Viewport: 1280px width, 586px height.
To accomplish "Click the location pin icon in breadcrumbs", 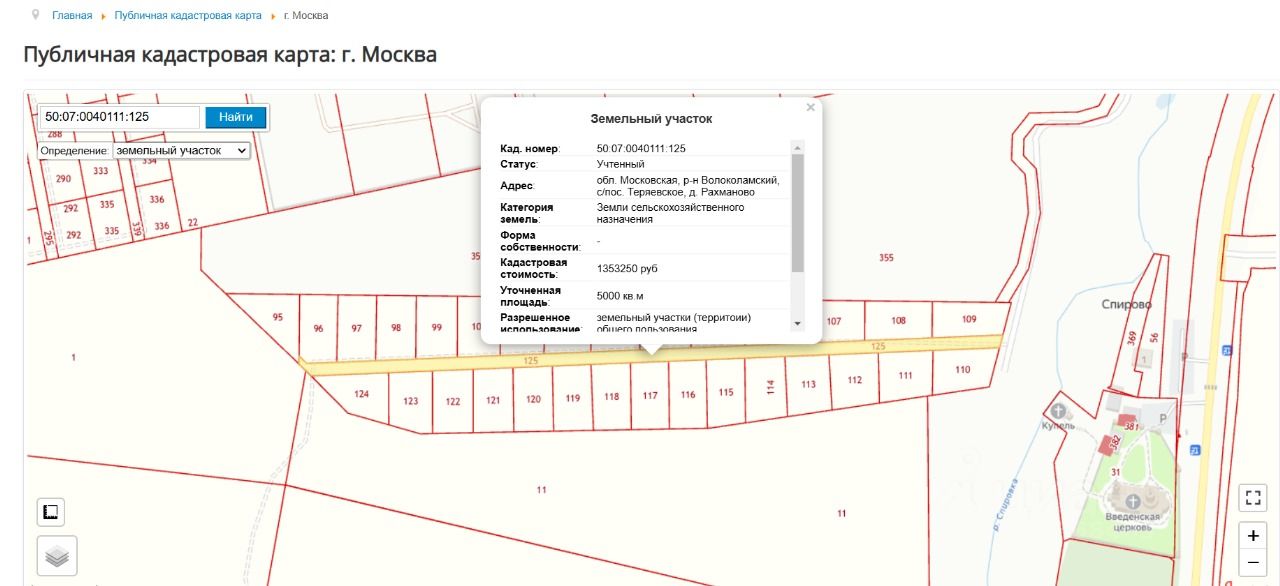I will tap(37, 15).
